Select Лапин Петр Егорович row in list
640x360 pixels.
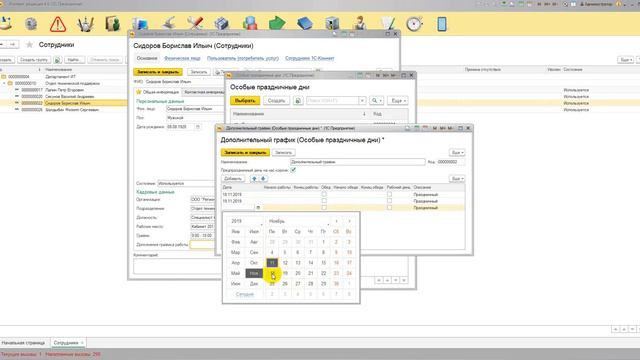pyautogui.click(x=64, y=90)
